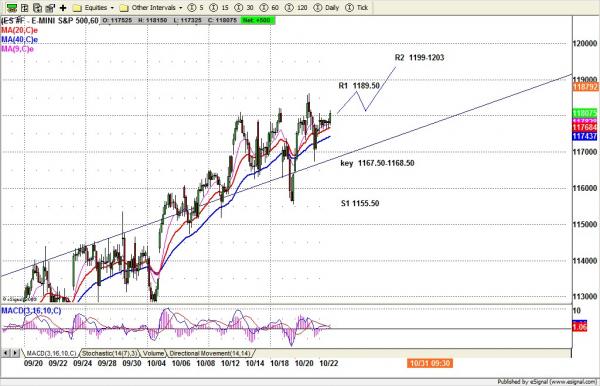Click the 120000 price axis label
600x386 pixels.
585,44
